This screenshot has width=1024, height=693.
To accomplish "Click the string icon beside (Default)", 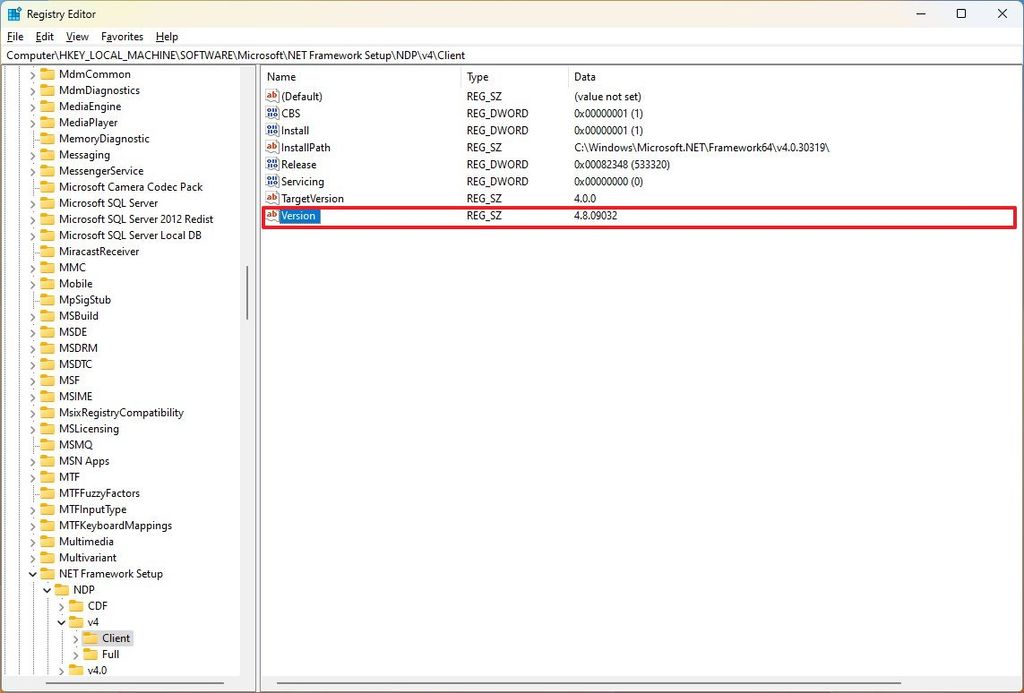I will [x=273, y=96].
